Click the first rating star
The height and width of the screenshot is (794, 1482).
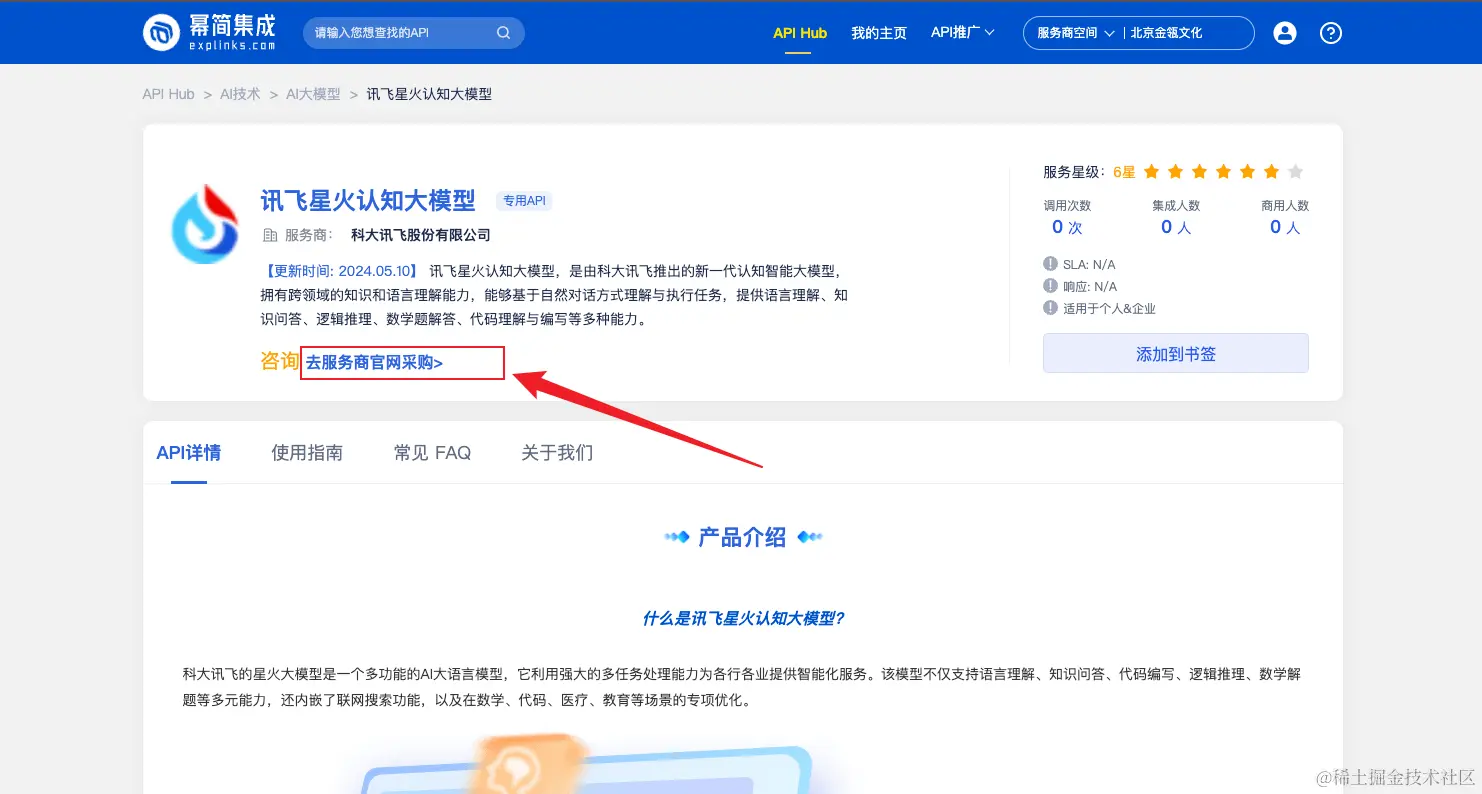point(1151,172)
